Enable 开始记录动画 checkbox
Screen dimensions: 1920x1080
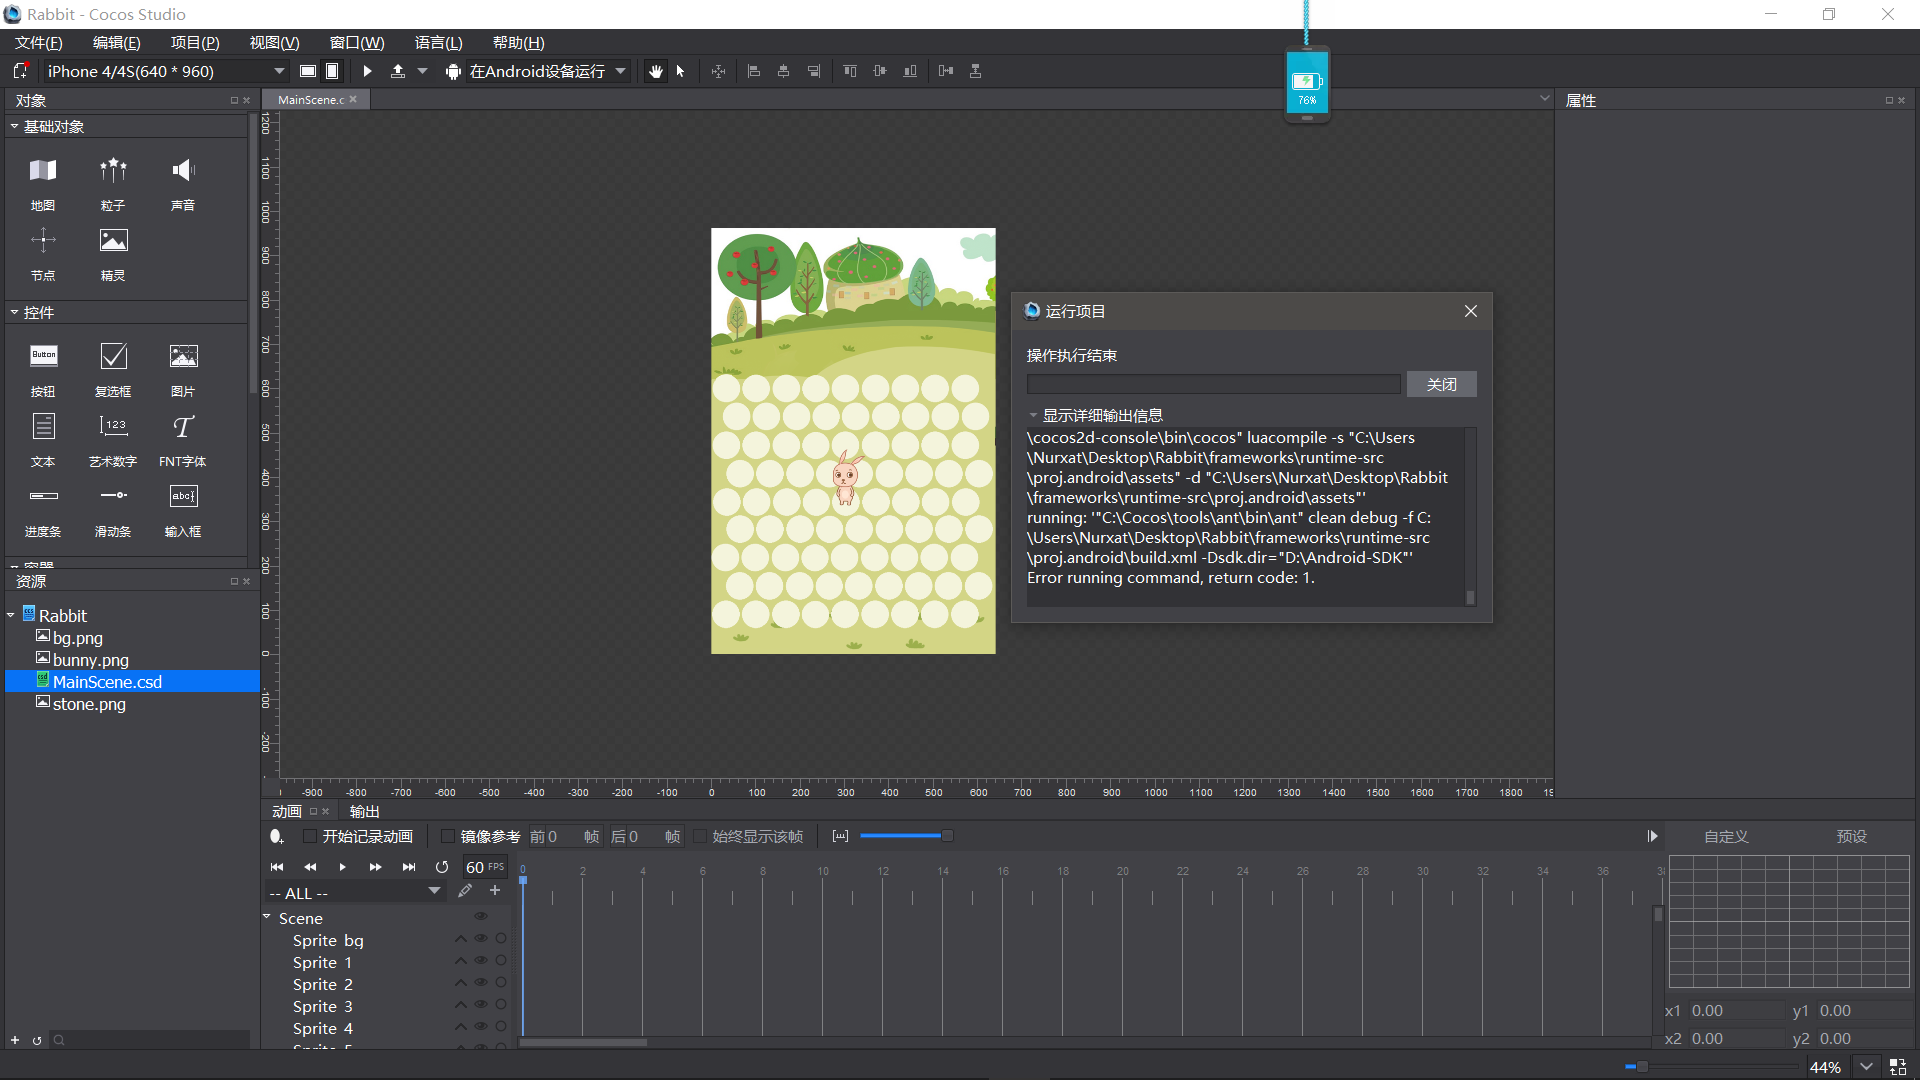coord(310,837)
